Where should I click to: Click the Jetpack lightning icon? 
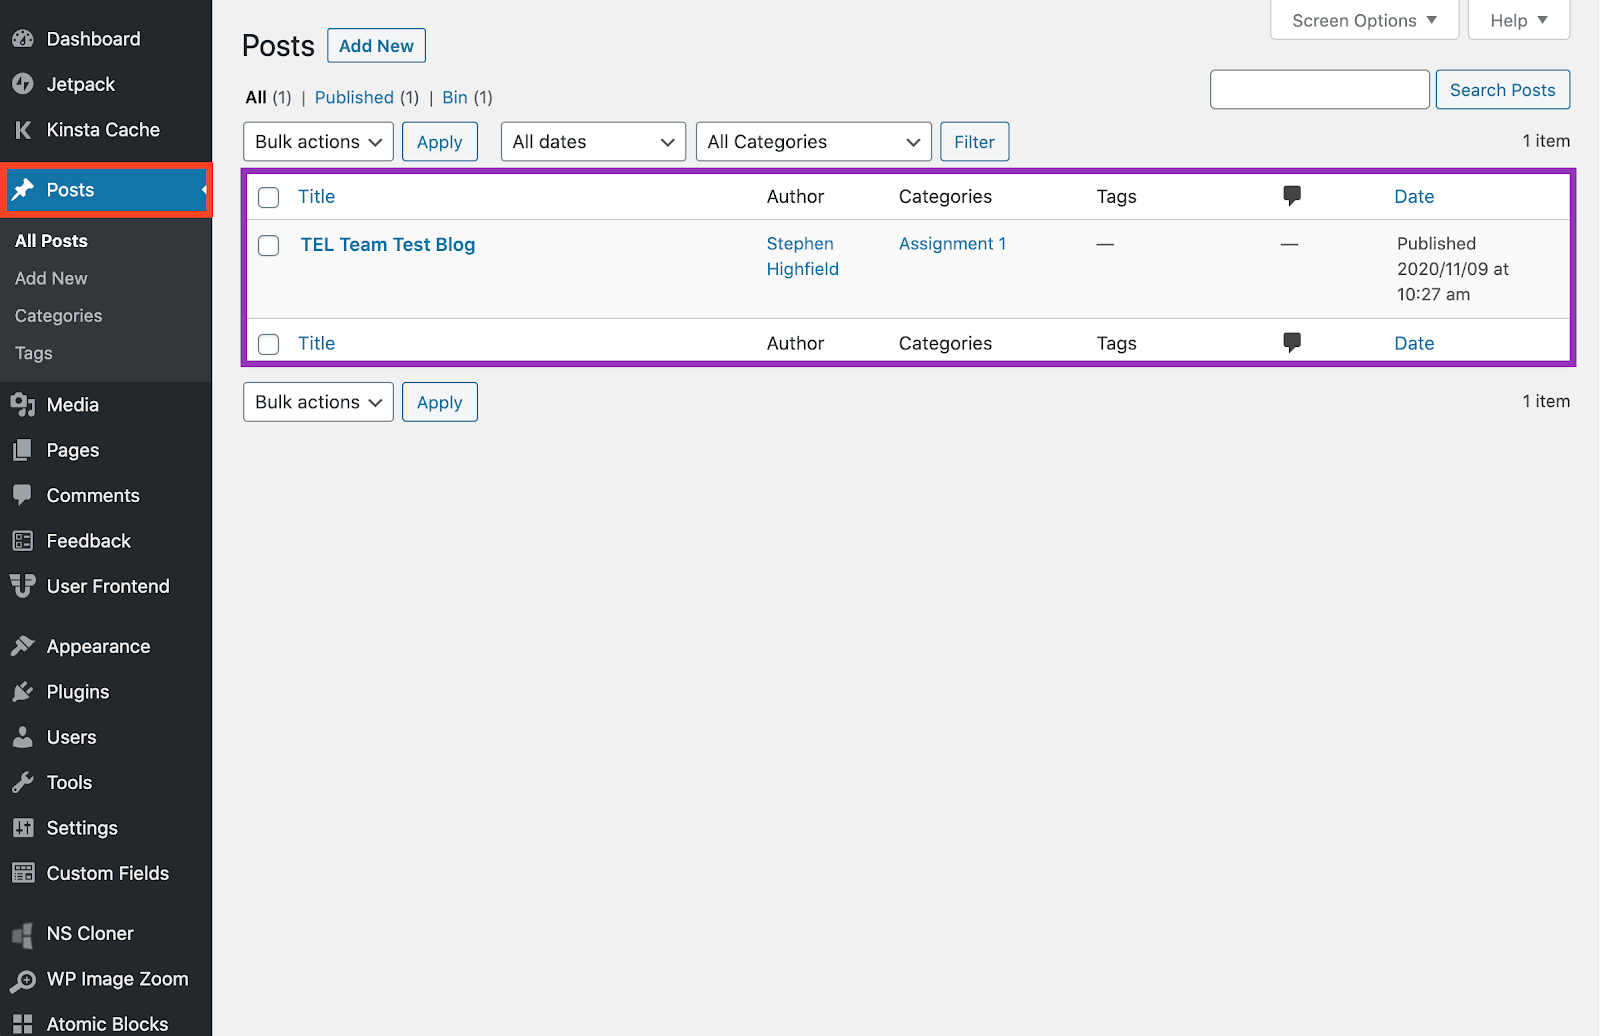pyautogui.click(x=23, y=85)
